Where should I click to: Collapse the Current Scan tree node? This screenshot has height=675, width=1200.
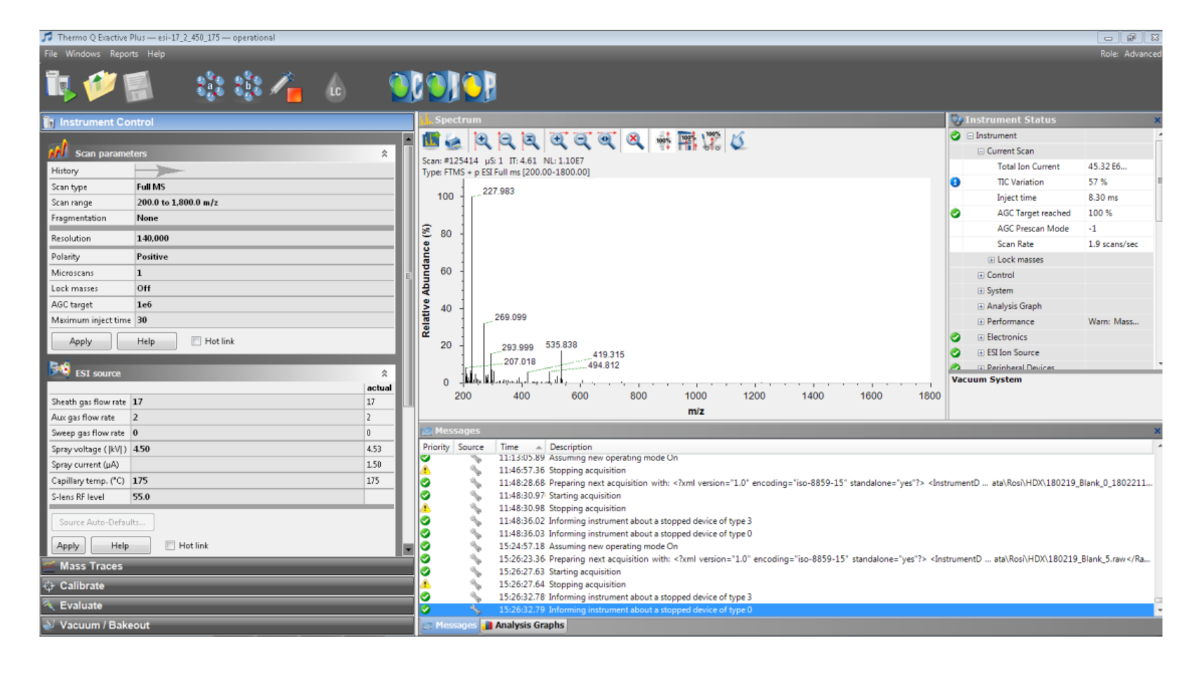[981, 151]
